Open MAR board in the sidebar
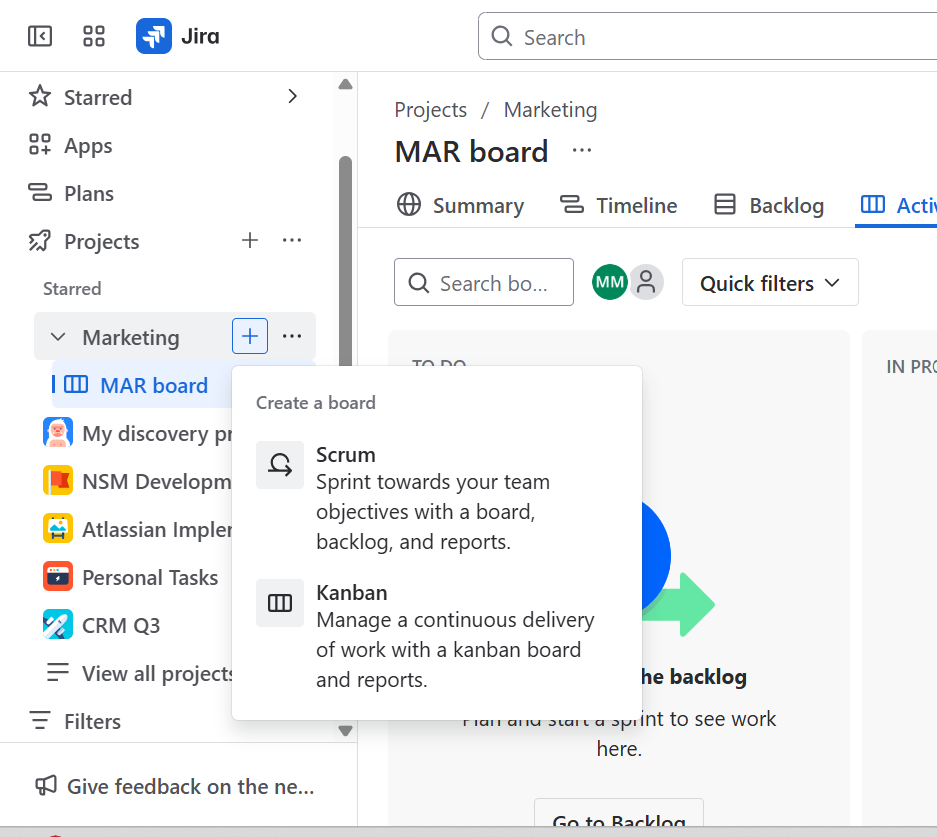 point(142,385)
